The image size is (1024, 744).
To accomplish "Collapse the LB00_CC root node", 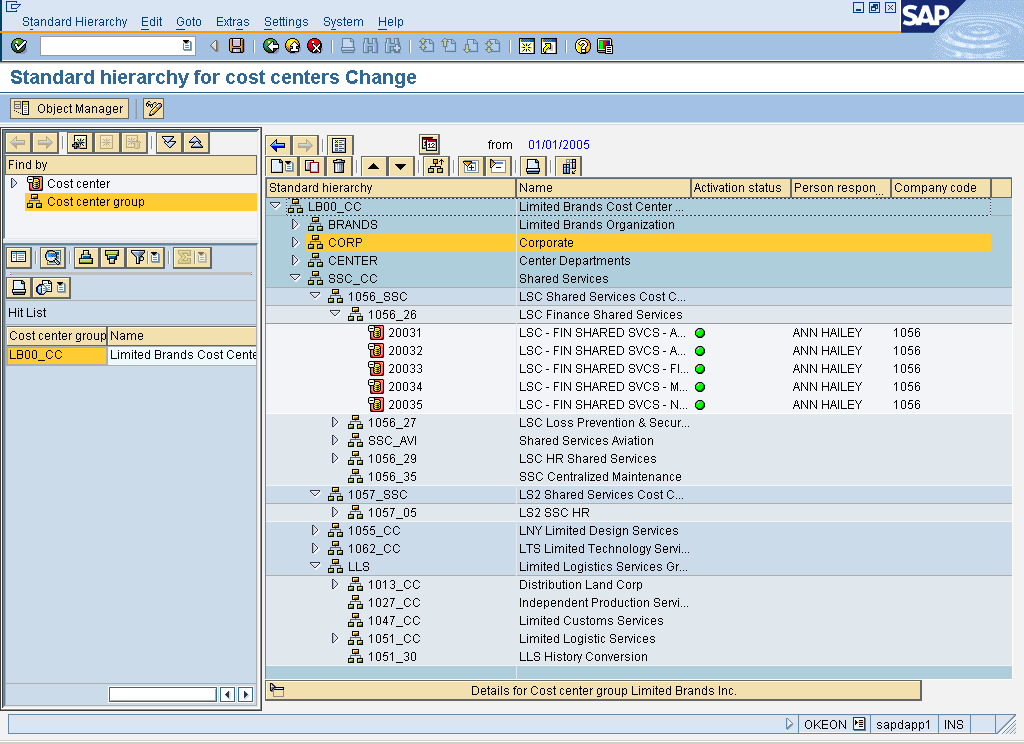I will [276, 206].
